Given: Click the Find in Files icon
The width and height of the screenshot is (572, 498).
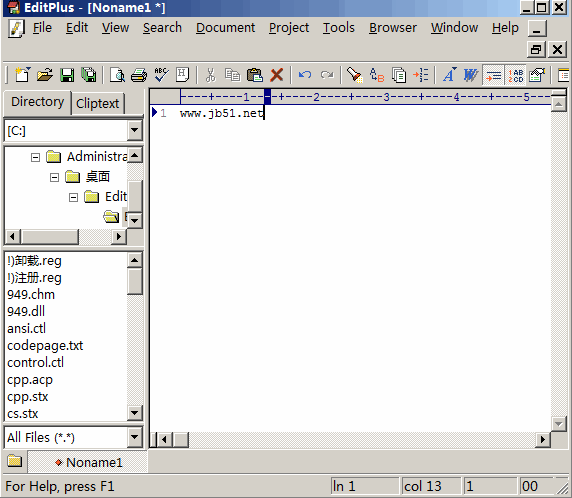Looking at the screenshot, I should [399, 75].
